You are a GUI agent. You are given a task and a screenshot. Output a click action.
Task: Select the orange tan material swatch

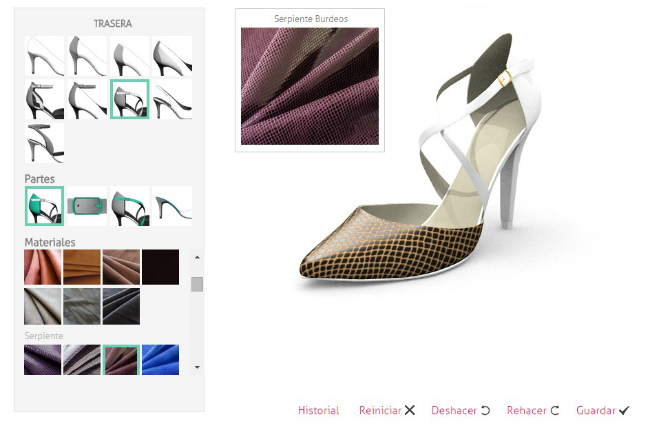tap(82, 267)
